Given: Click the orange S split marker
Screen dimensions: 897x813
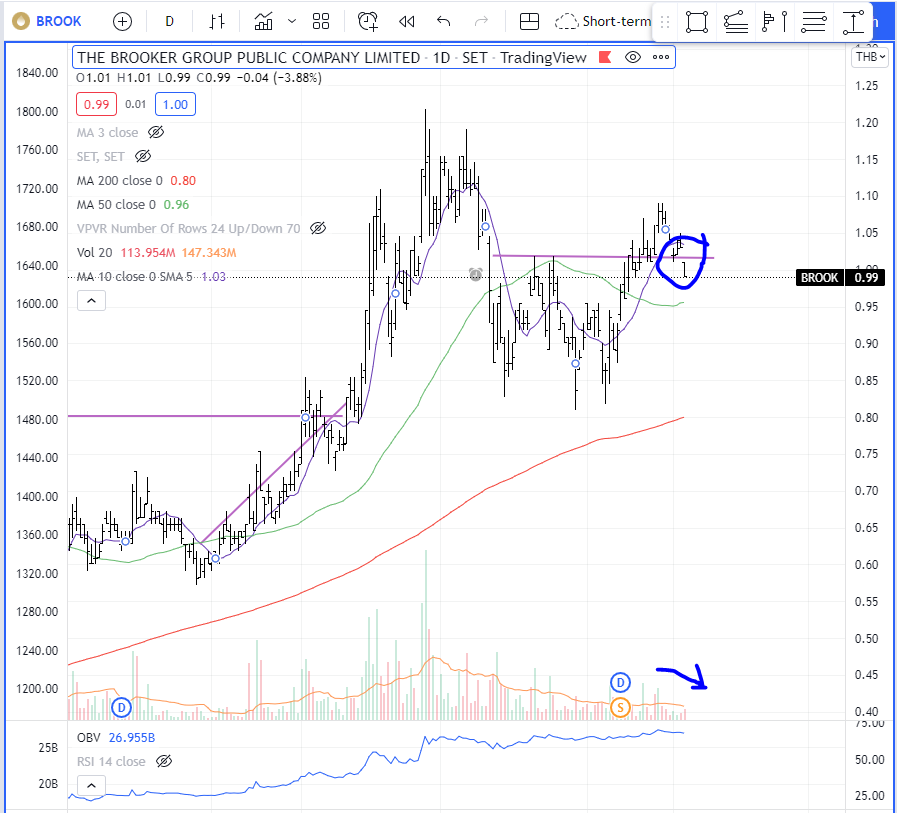Looking at the screenshot, I should click(621, 708).
